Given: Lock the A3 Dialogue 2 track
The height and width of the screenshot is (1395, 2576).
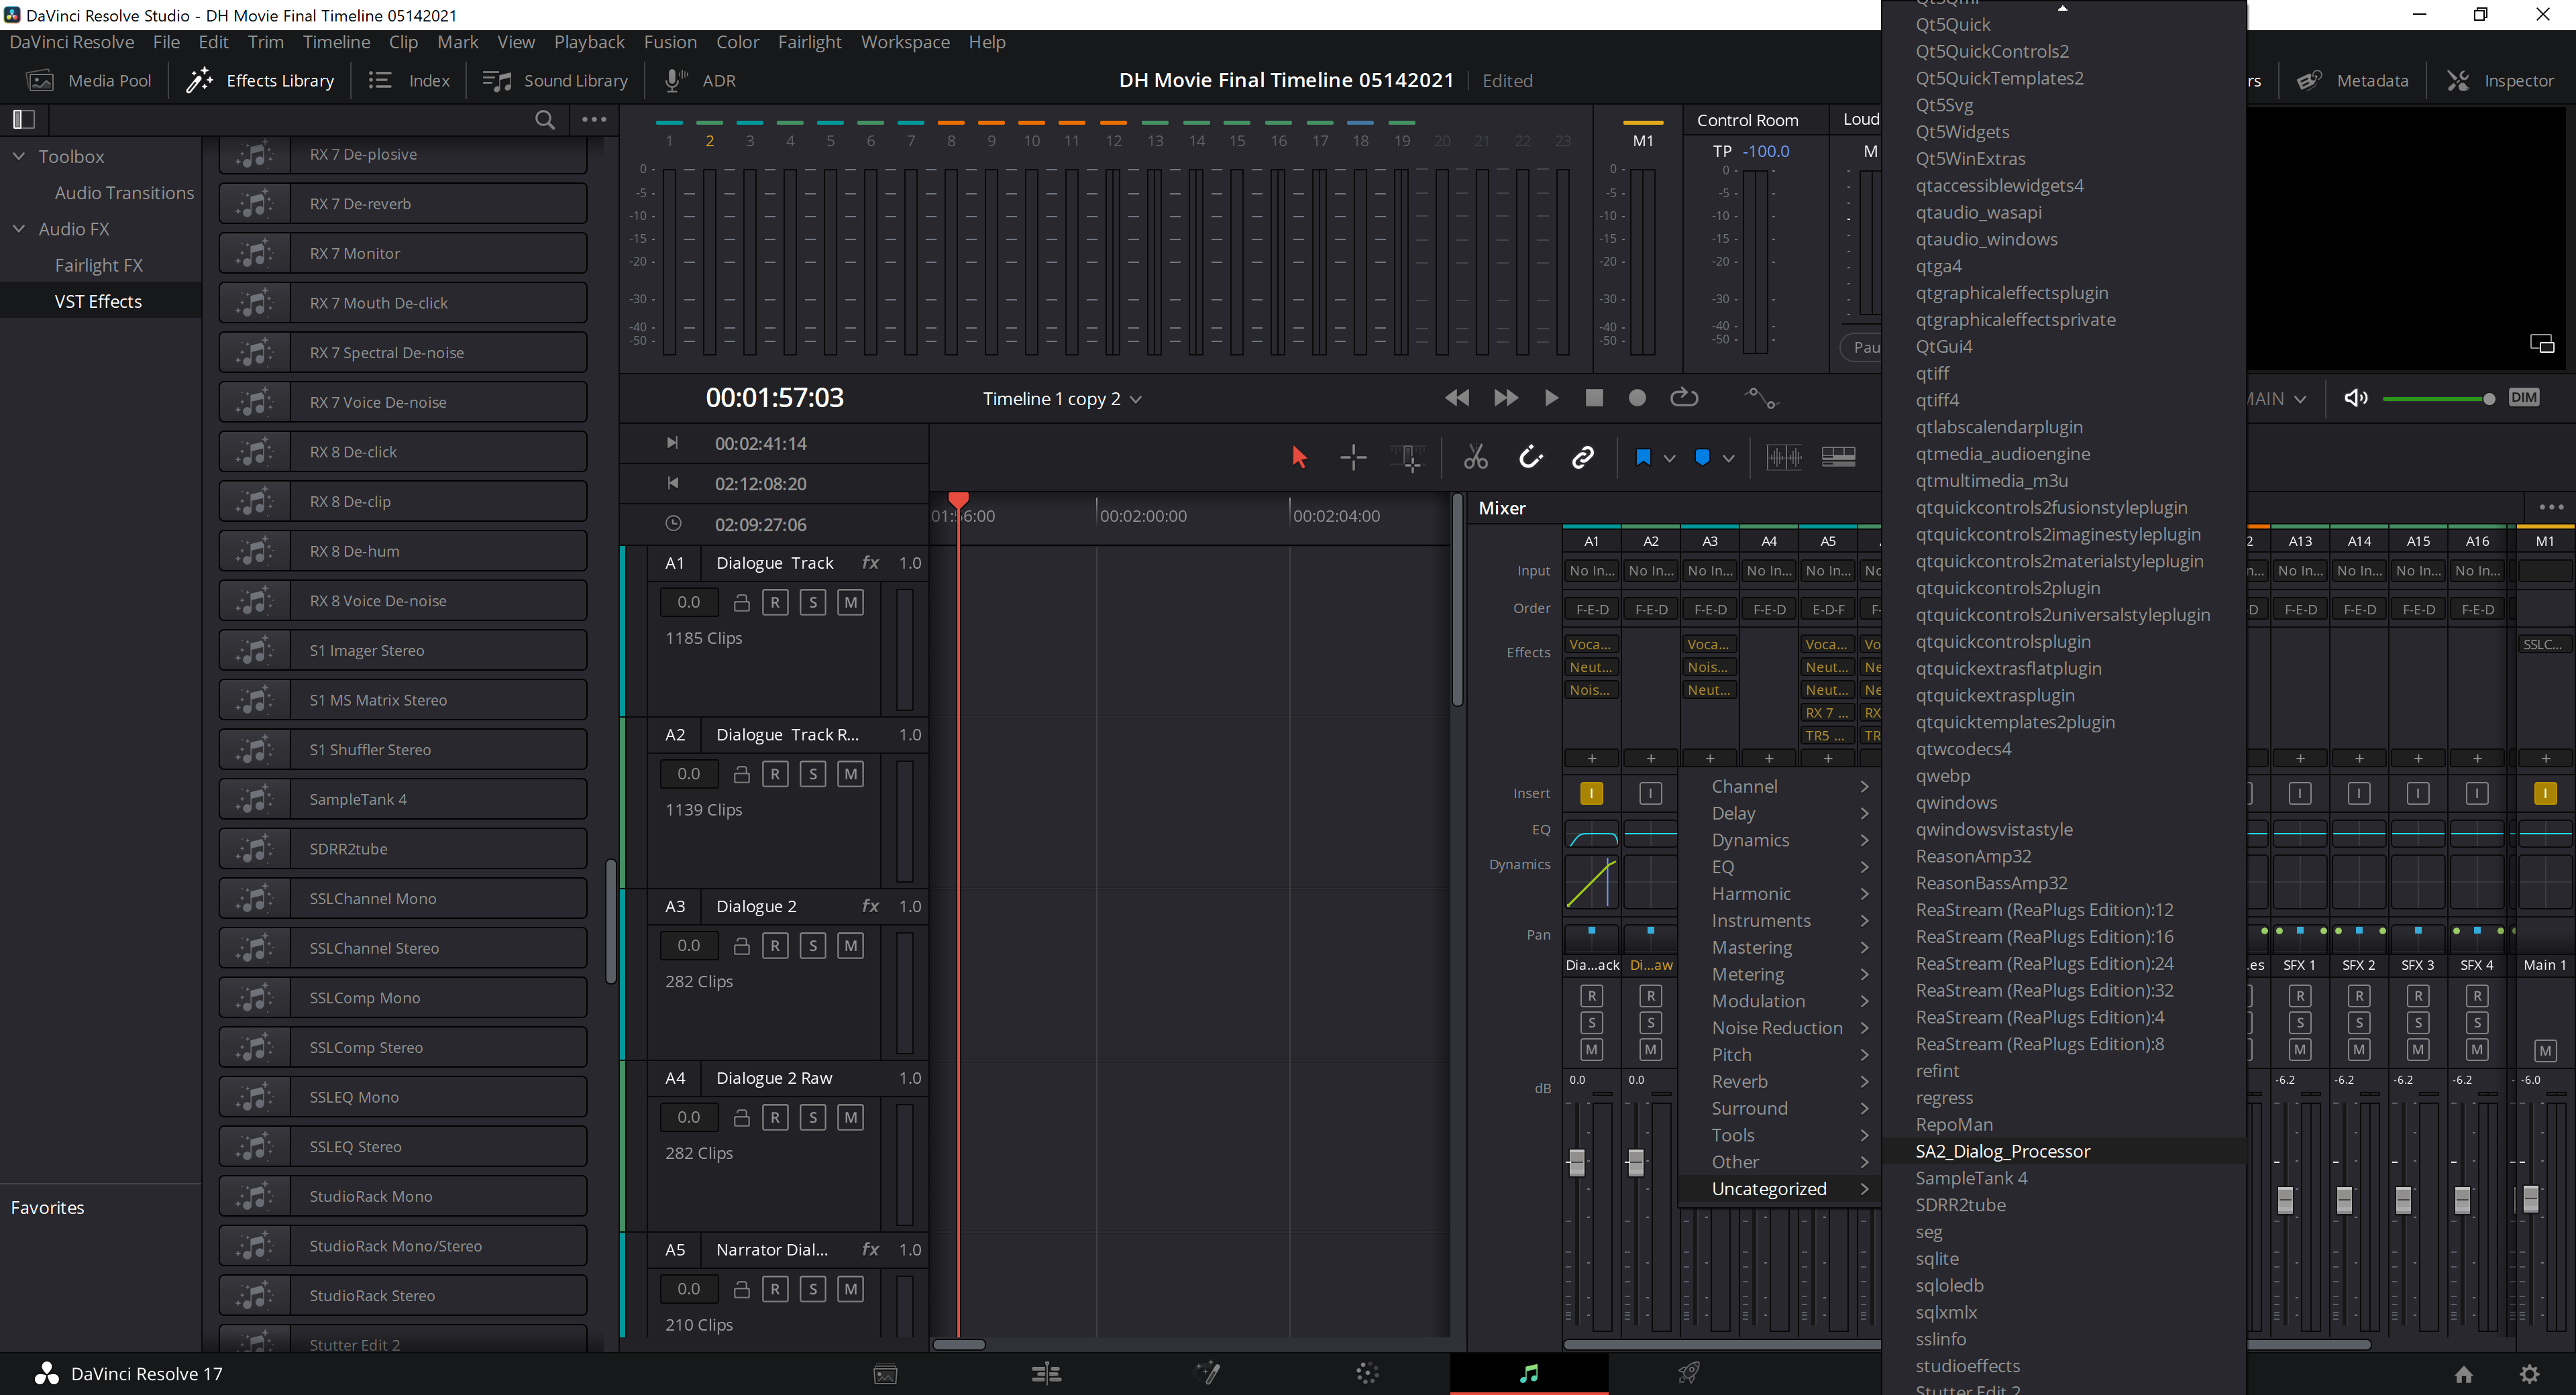Looking at the screenshot, I should [x=742, y=946].
